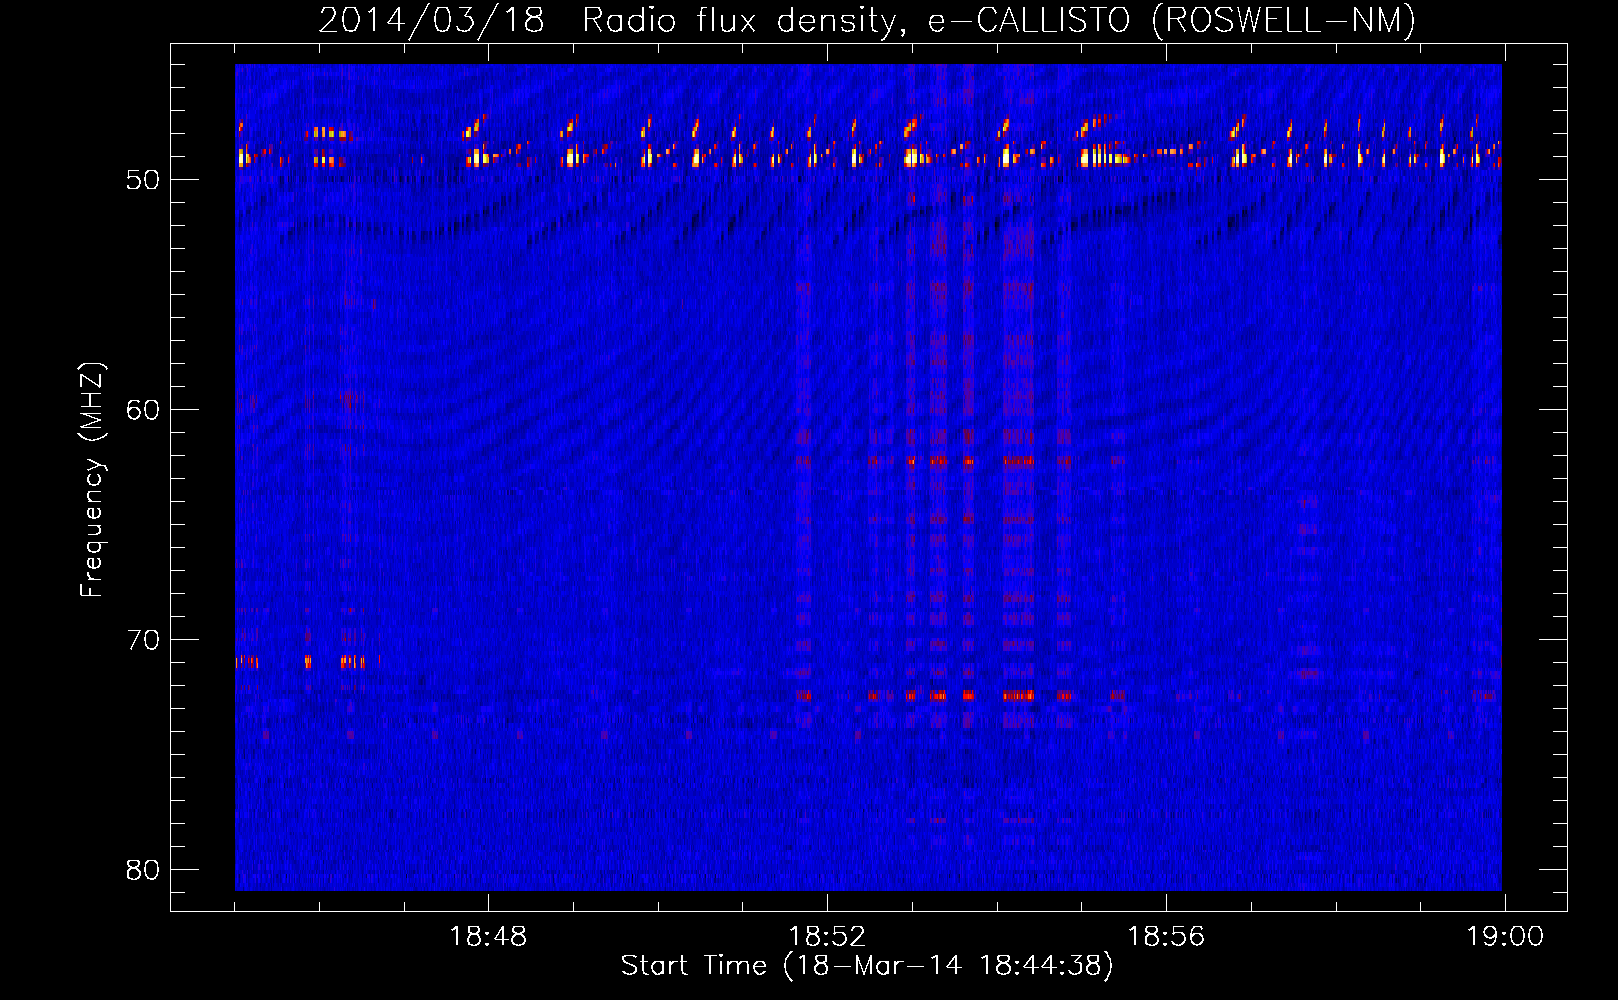Click the 60 MHz frequency tick label
This screenshot has width=1618, height=1000.
[x=143, y=410]
